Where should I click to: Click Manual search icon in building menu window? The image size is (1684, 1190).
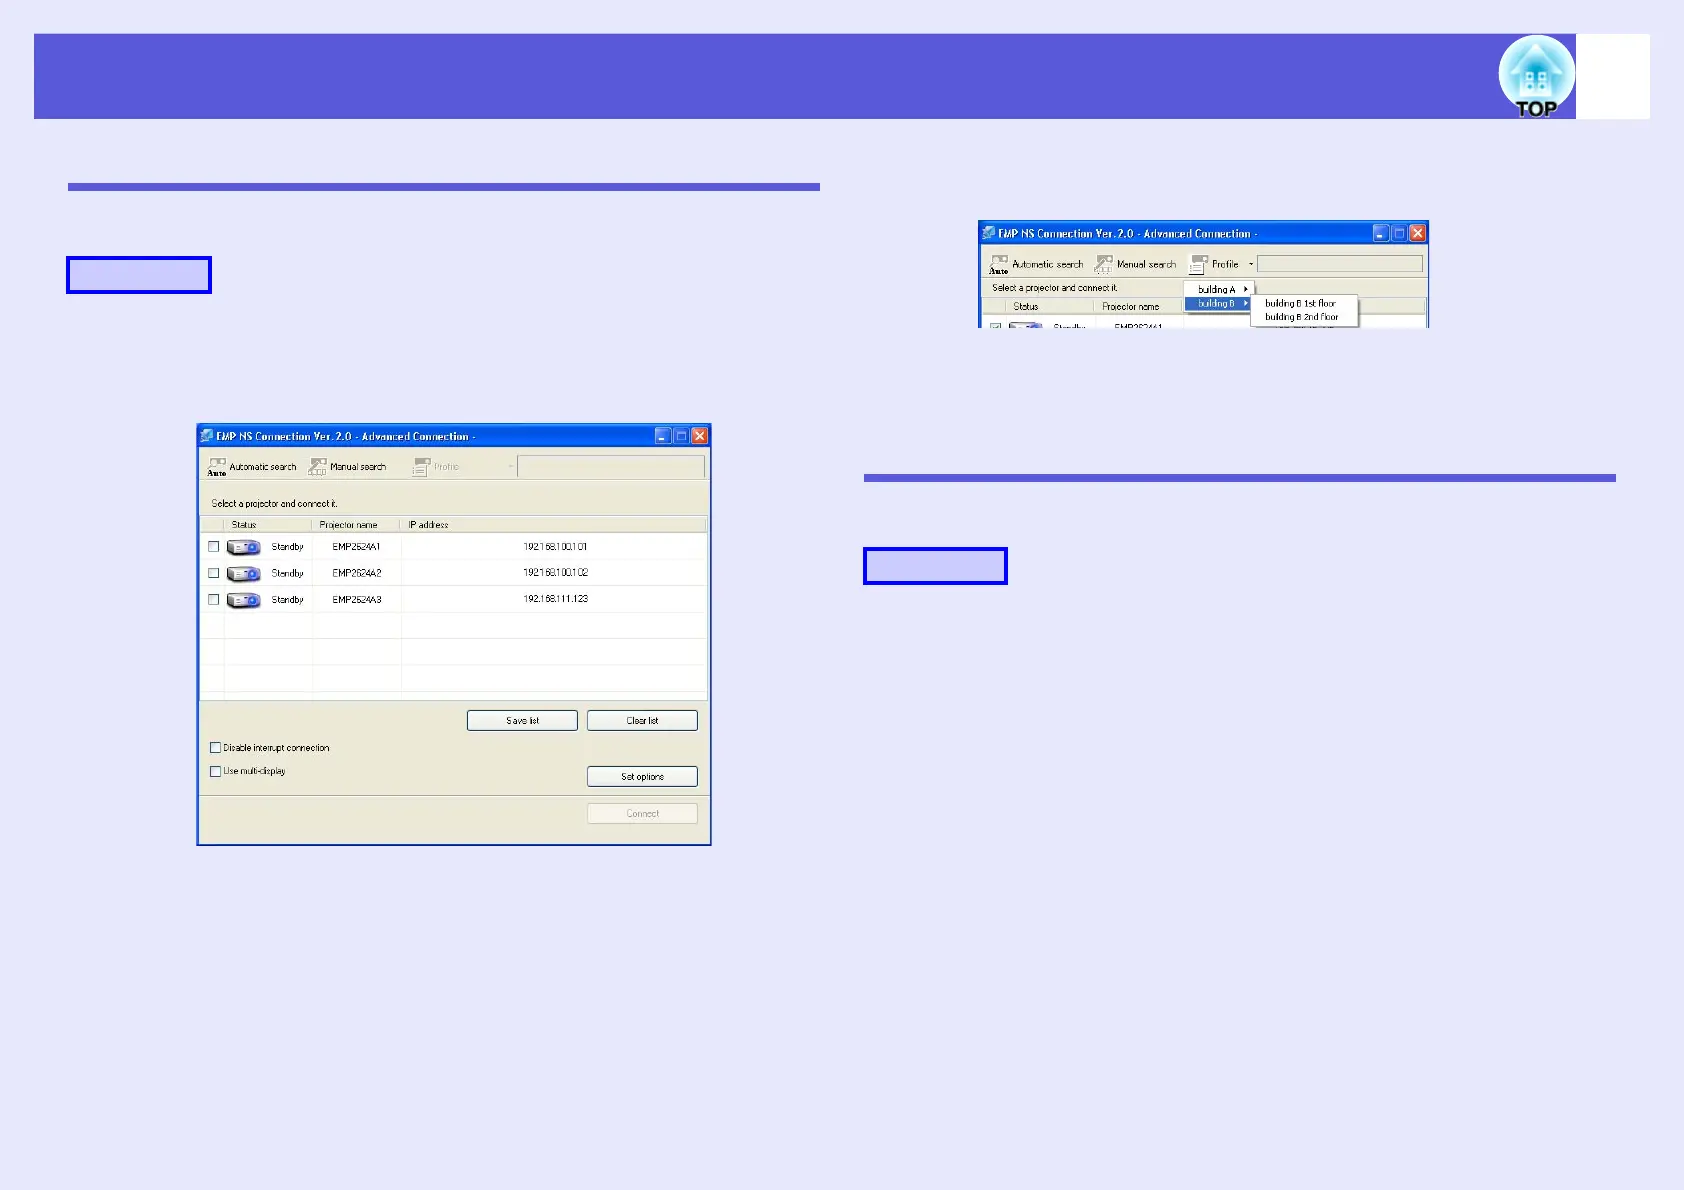tap(1104, 264)
